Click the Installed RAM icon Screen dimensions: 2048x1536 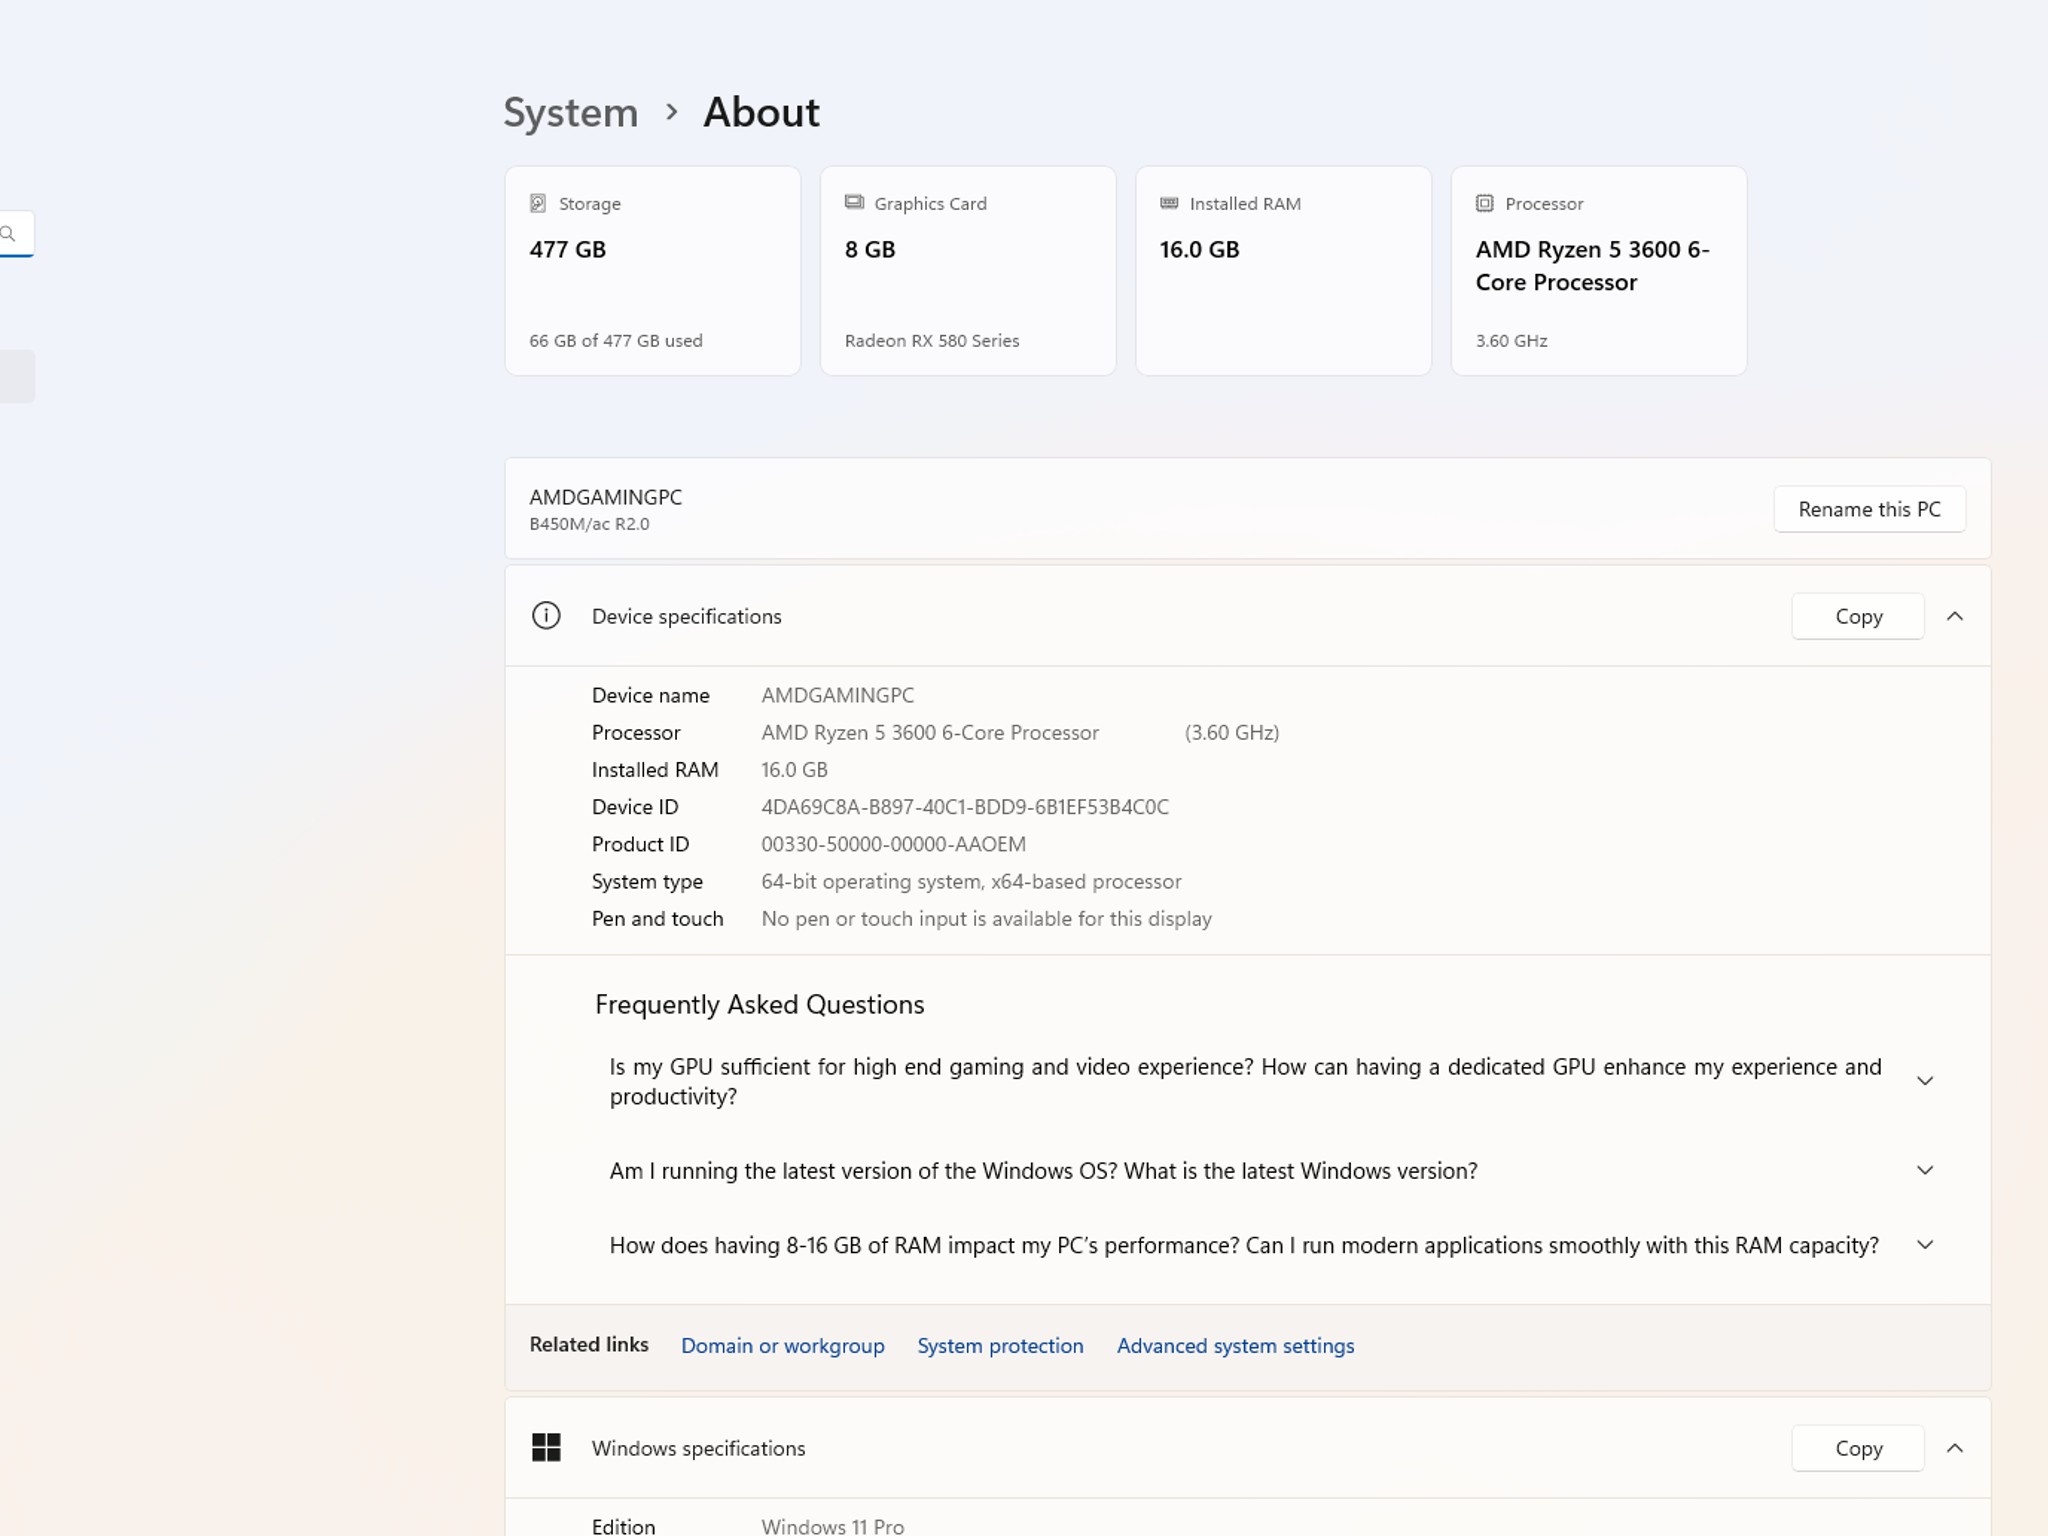click(x=1169, y=203)
